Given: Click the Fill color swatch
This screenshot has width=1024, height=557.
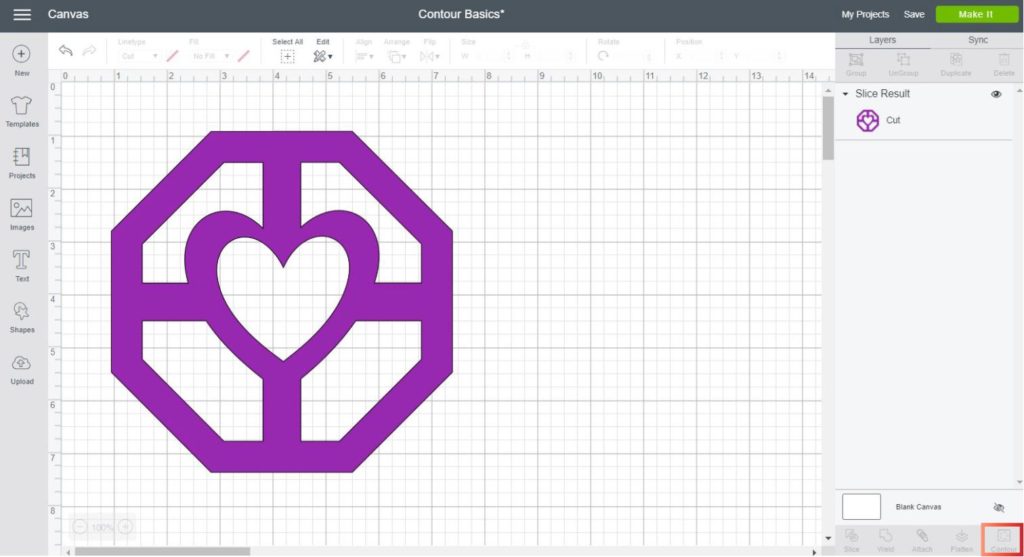Looking at the screenshot, I should click(244, 56).
